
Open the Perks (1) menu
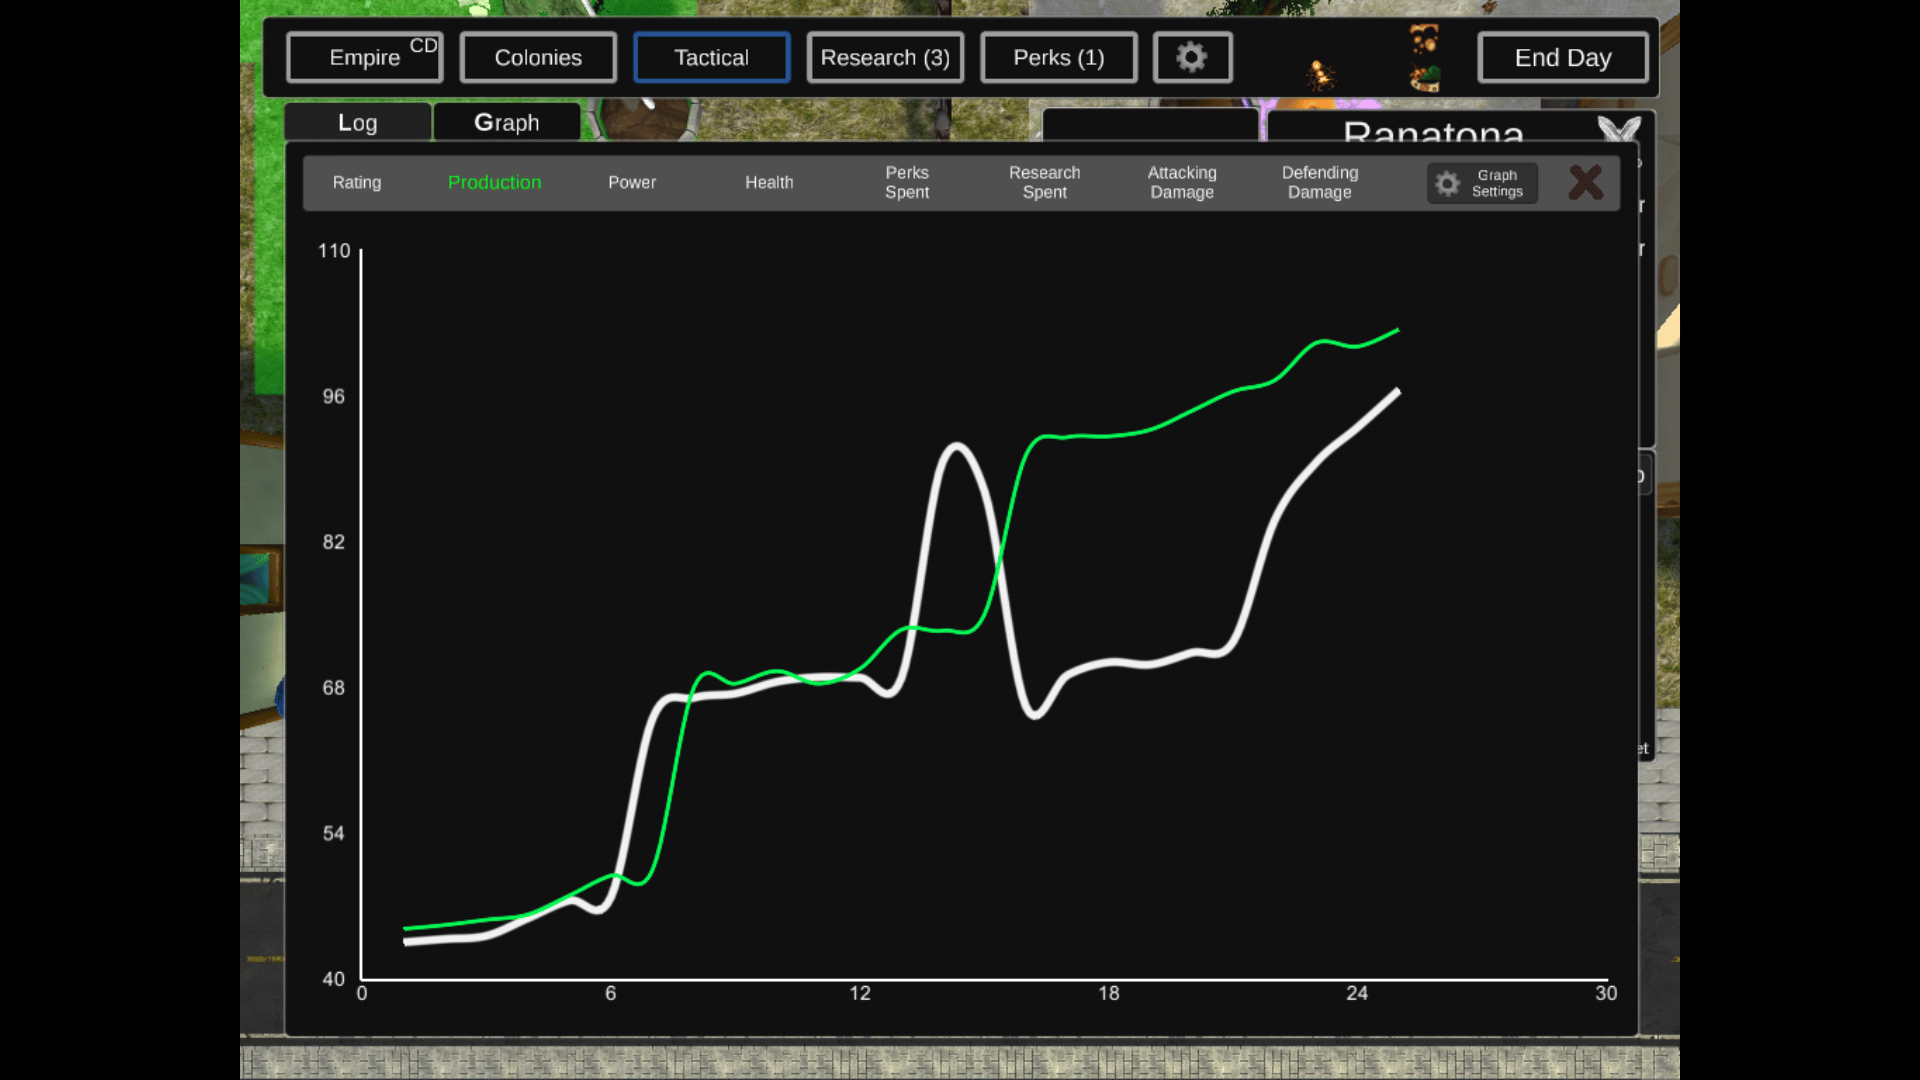pyautogui.click(x=1058, y=57)
